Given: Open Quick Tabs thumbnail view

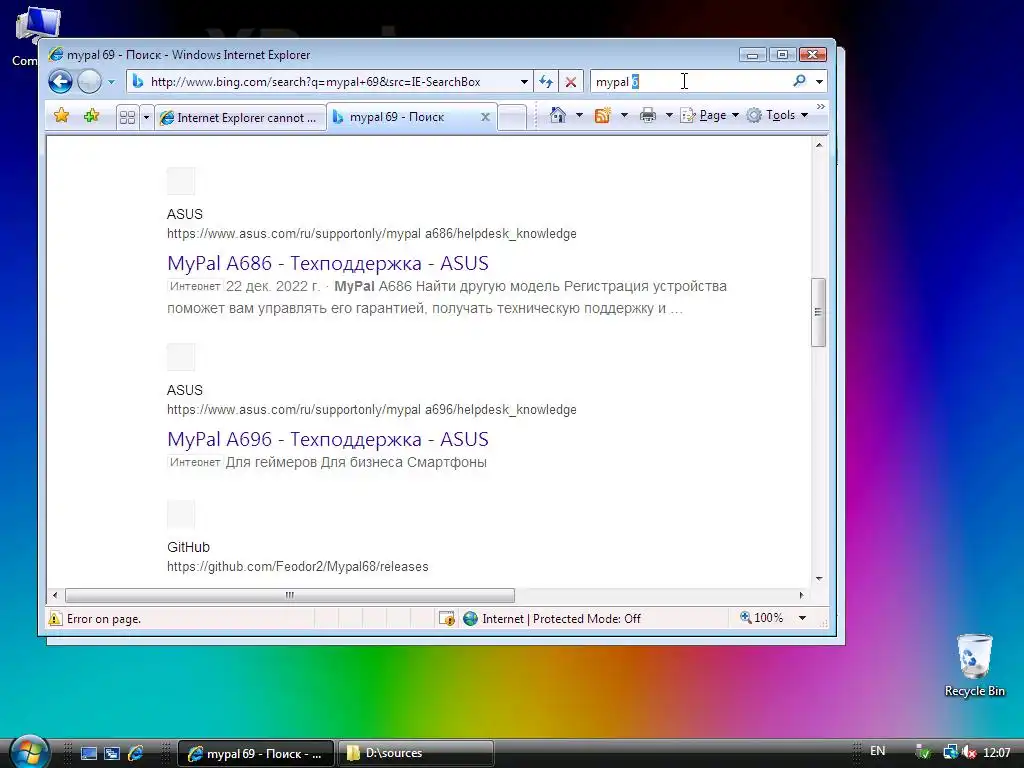Looking at the screenshot, I should [127, 118].
